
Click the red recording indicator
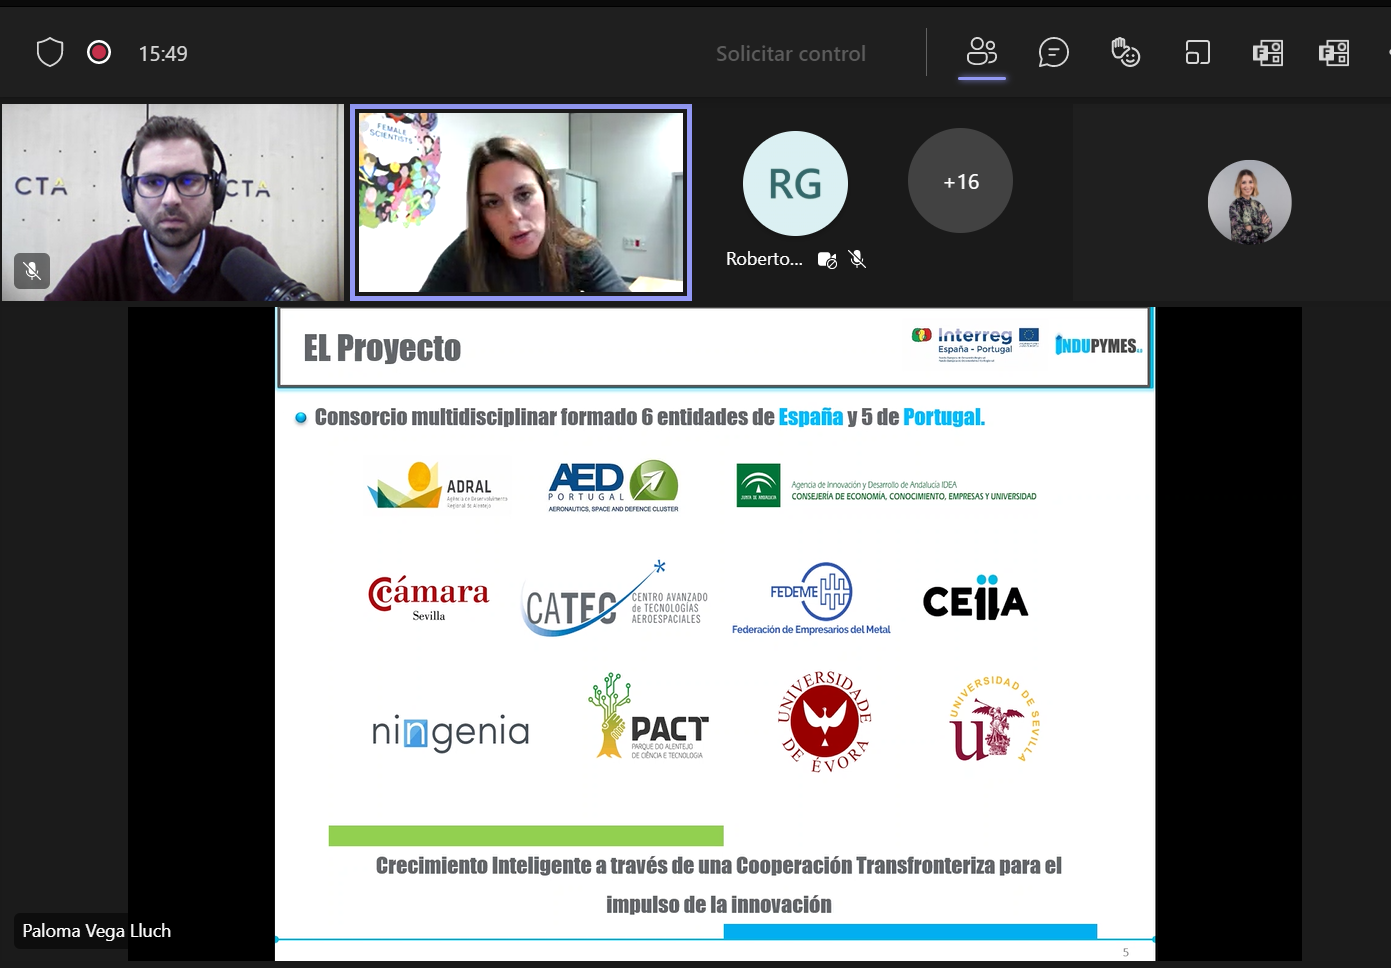(x=99, y=52)
